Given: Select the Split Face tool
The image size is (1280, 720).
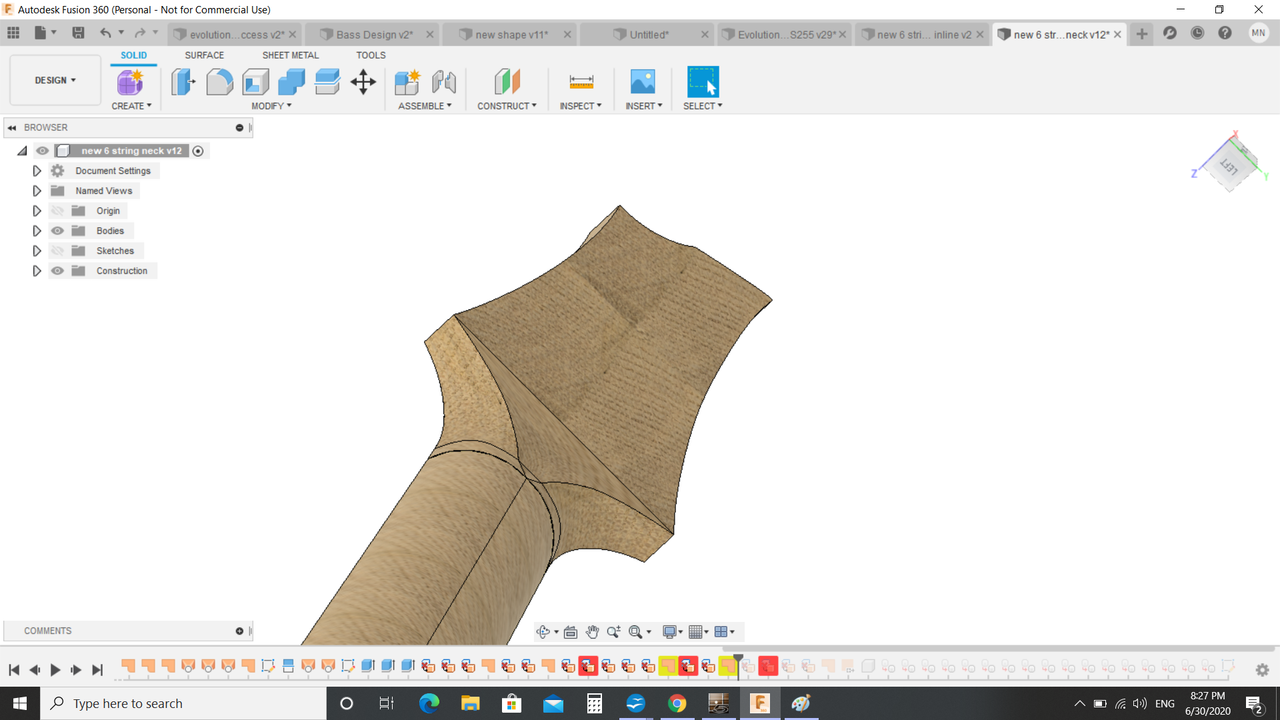Looking at the screenshot, I should pyautogui.click(x=327, y=81).
